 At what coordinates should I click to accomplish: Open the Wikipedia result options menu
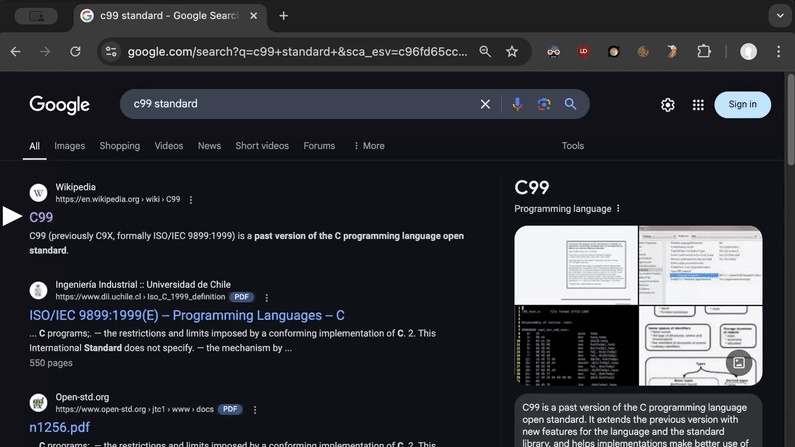pos(191,200)
